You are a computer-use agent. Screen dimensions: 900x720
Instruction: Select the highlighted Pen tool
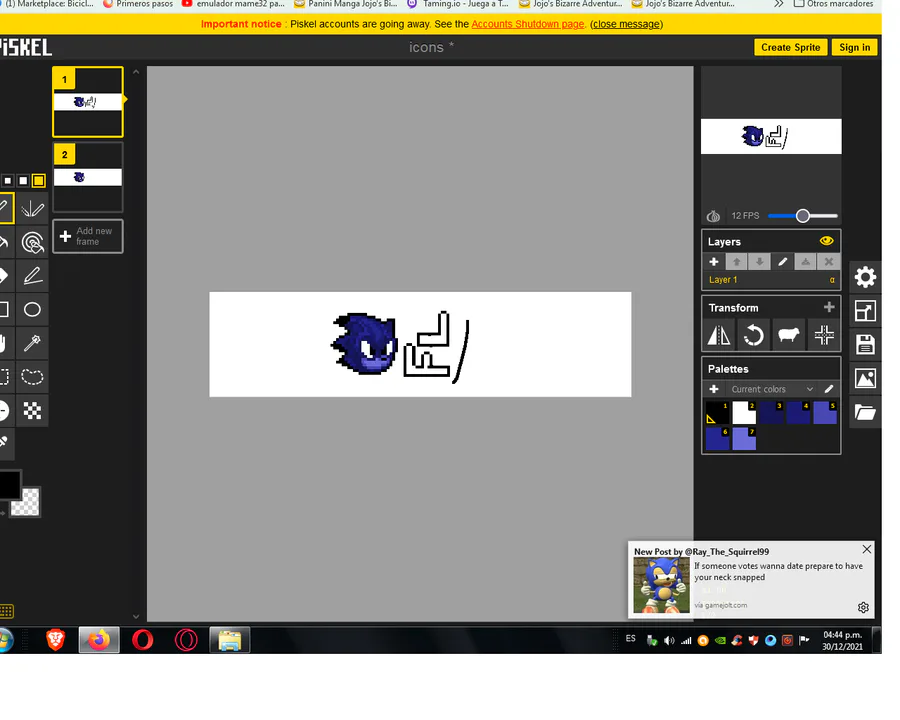tap(5, 208)
